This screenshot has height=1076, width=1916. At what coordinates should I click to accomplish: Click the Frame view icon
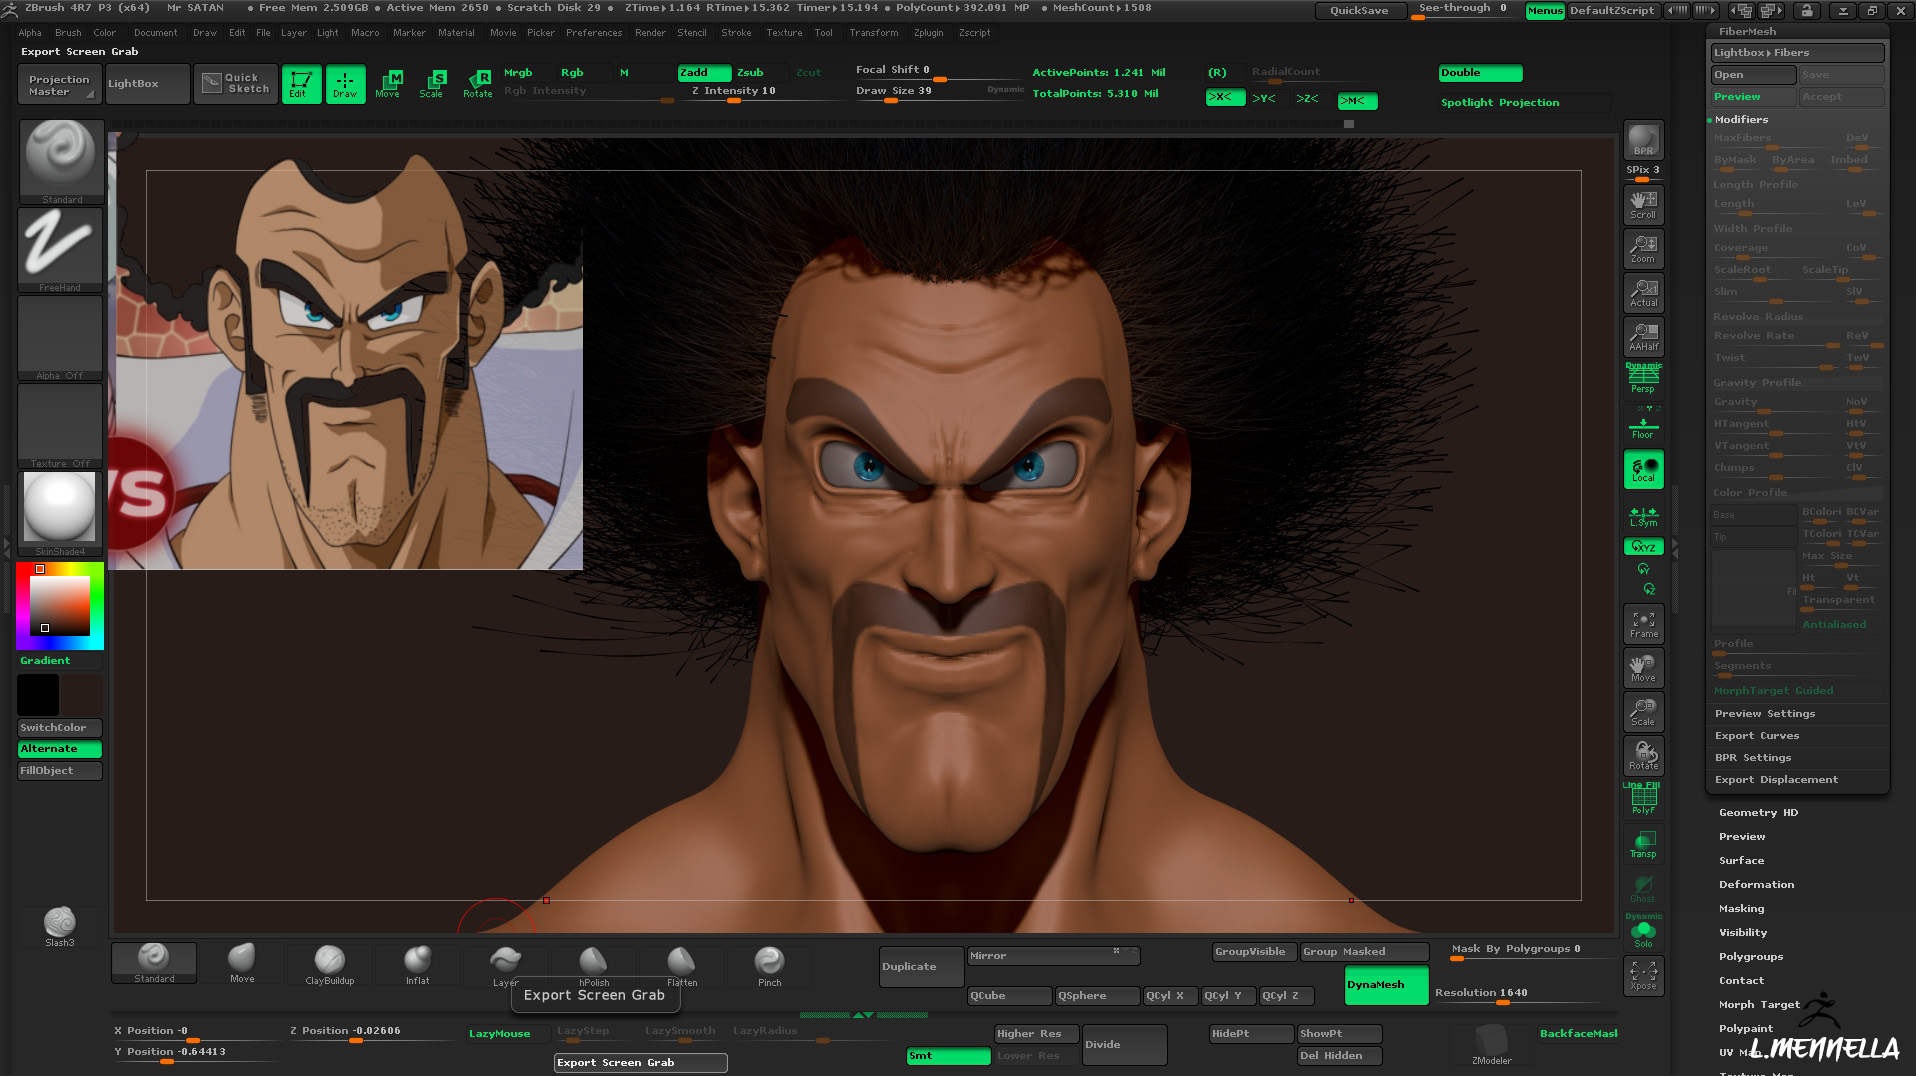(1643, 623)
